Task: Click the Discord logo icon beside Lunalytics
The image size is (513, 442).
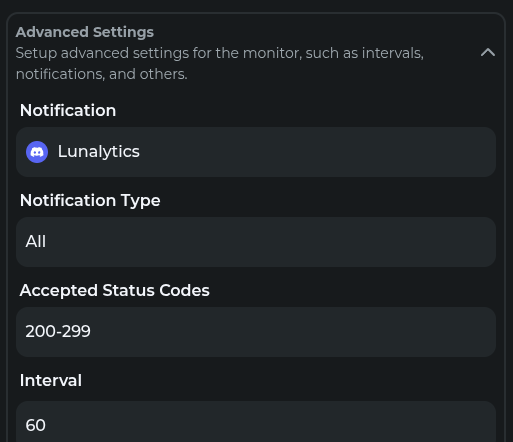Action: 37,152
